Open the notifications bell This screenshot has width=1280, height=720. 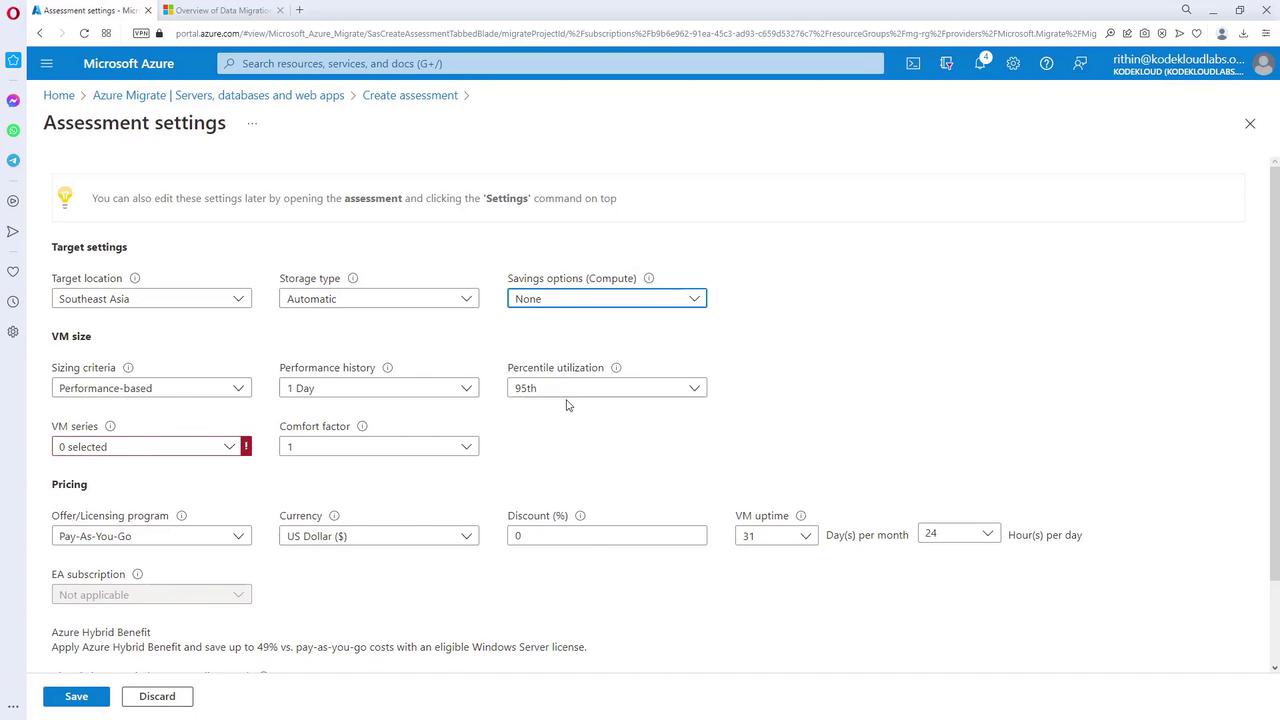point(980,63)
